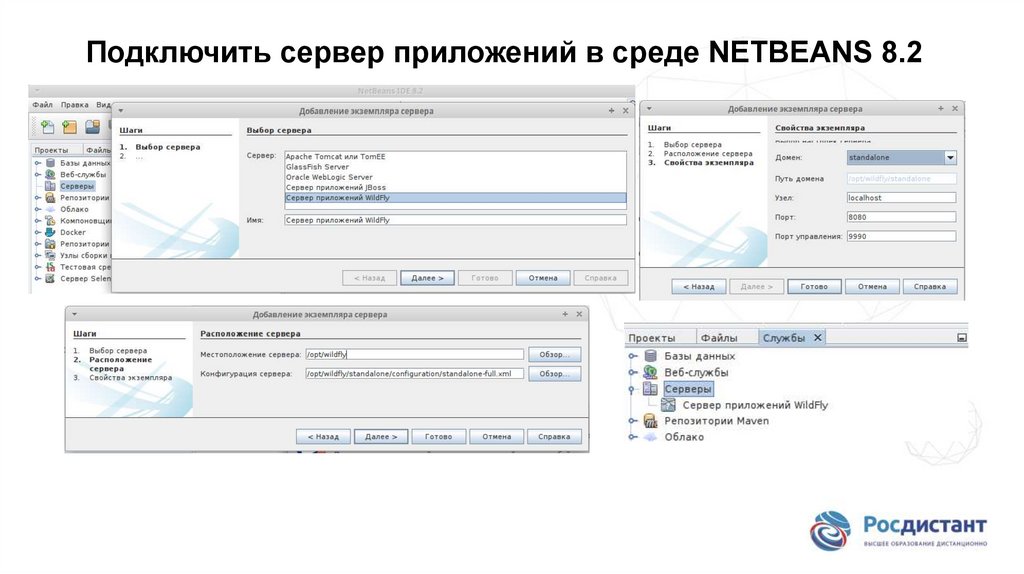Click the database icon in Службы tab panel

pyautogui.click(x=650, y=356)
